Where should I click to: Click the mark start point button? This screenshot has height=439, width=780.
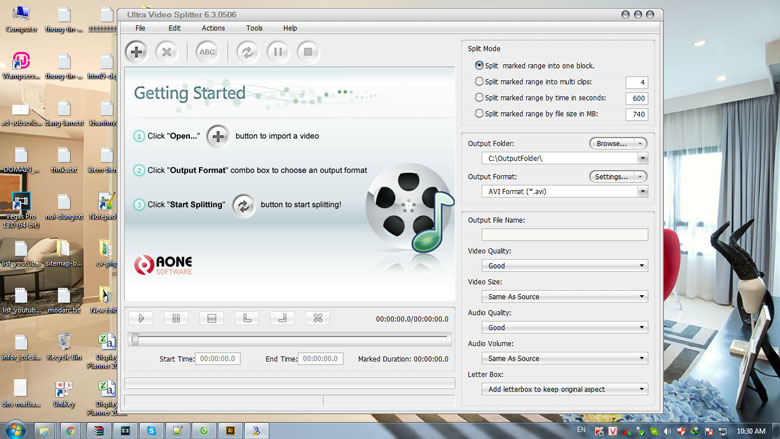(x=247, y=318)
